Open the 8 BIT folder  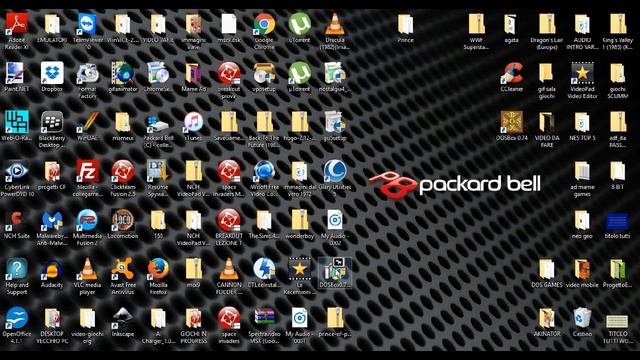click(x=617, y=171)
